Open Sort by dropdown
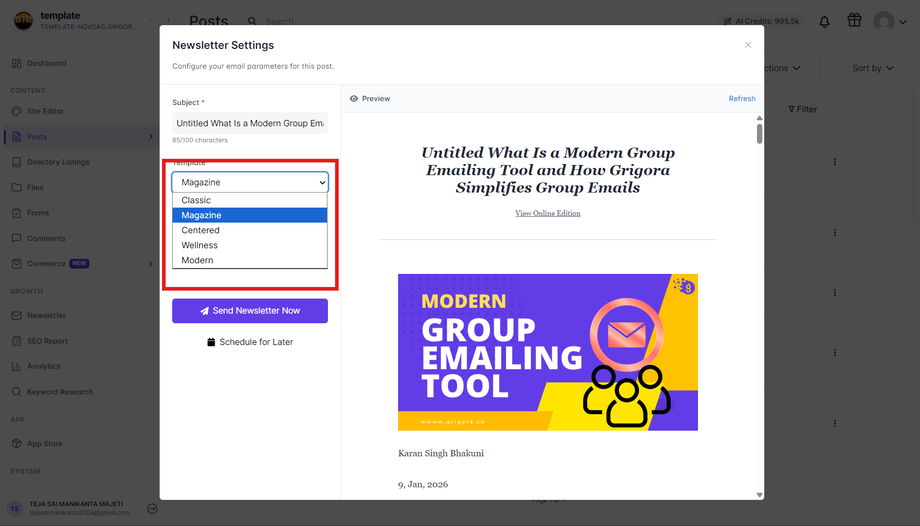The height and width of the screenshot is (526, 920). tap(872, 68)
